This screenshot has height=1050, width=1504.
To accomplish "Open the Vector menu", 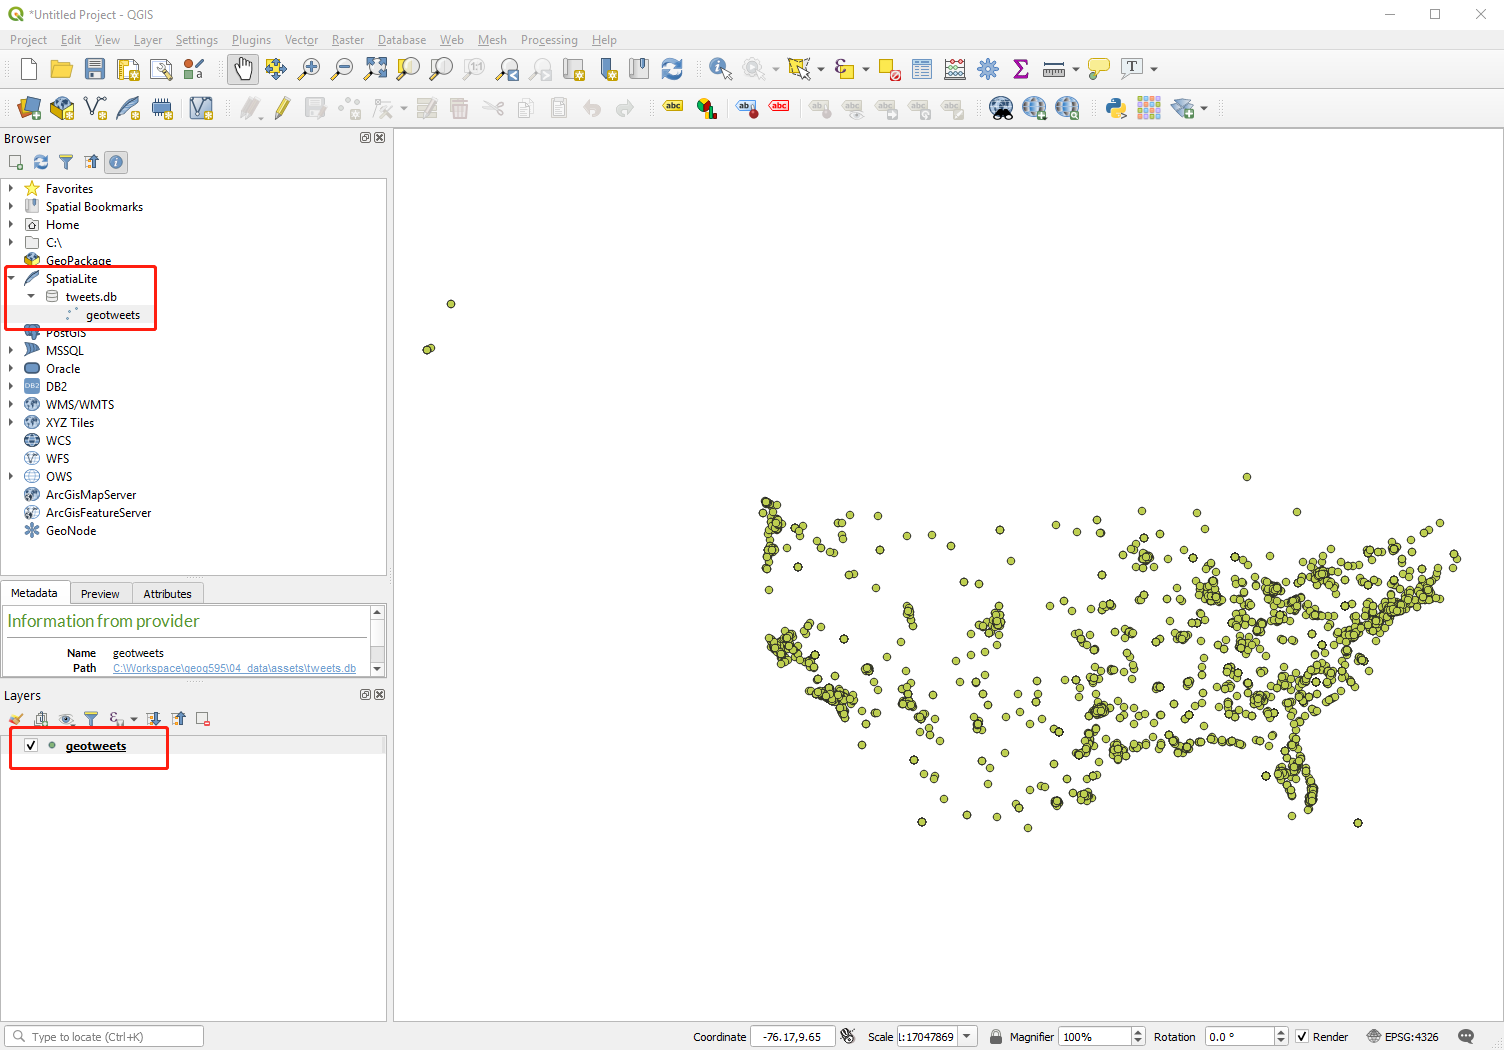I will (301, 40).
